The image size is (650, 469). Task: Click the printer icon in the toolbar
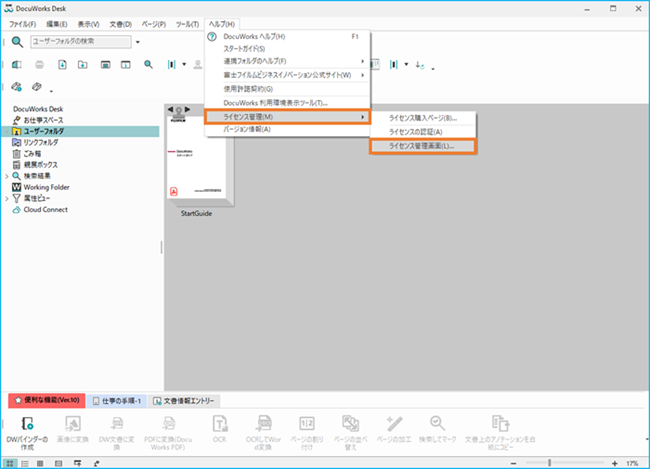(39, 64)
